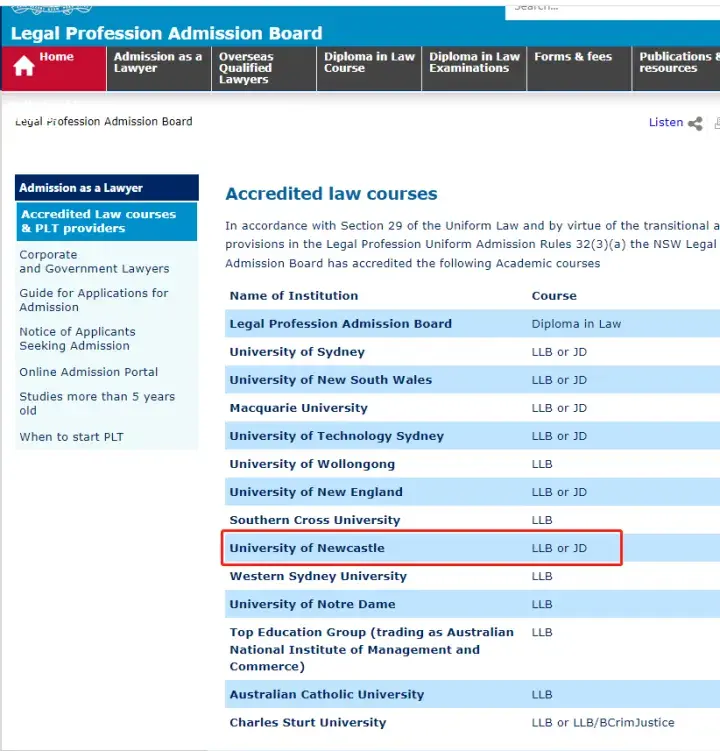Select Admission as a Lawyer sidebar heading
The image size is (720, 751).
pyautogui.click(x=107, y=188)
